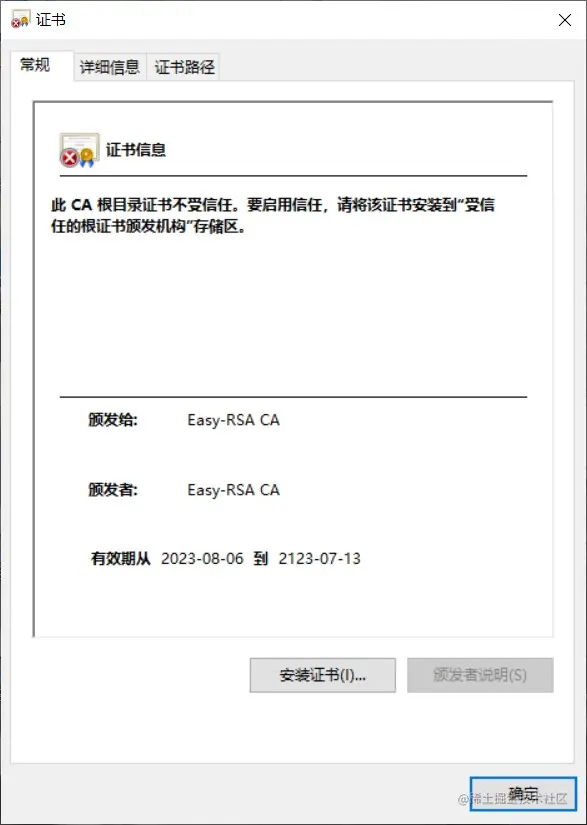The height and width of the screenshot is (825, 587).
Task: Click the 有效期从 label
Action: pos(121,558)
